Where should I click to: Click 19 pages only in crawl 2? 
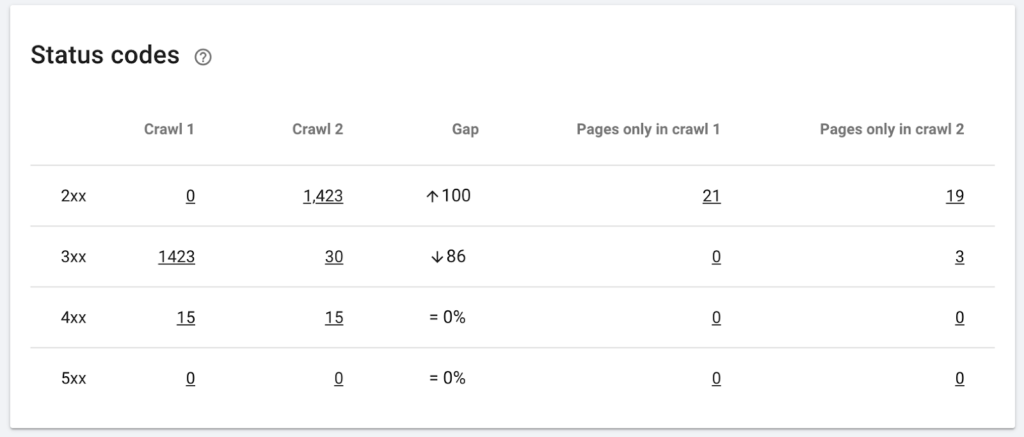coord(955,196)
